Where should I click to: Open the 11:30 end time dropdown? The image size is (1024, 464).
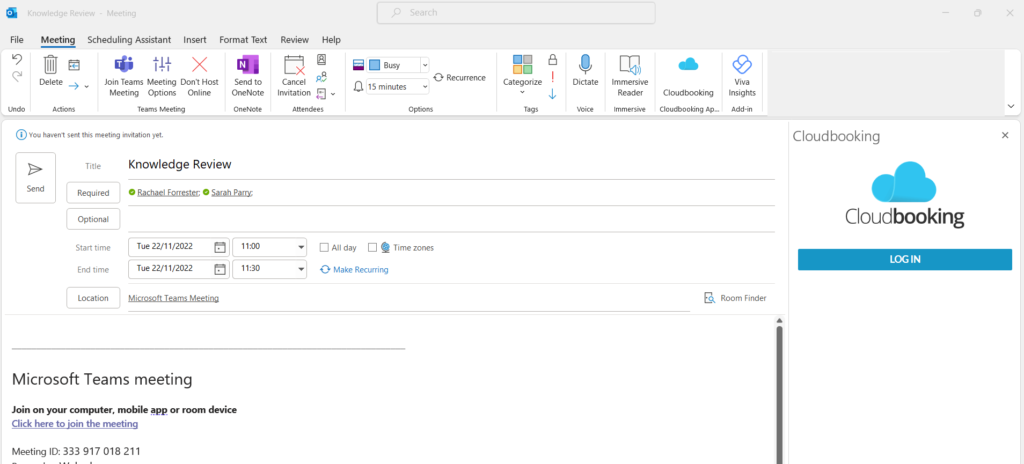(x=301, y=269)
